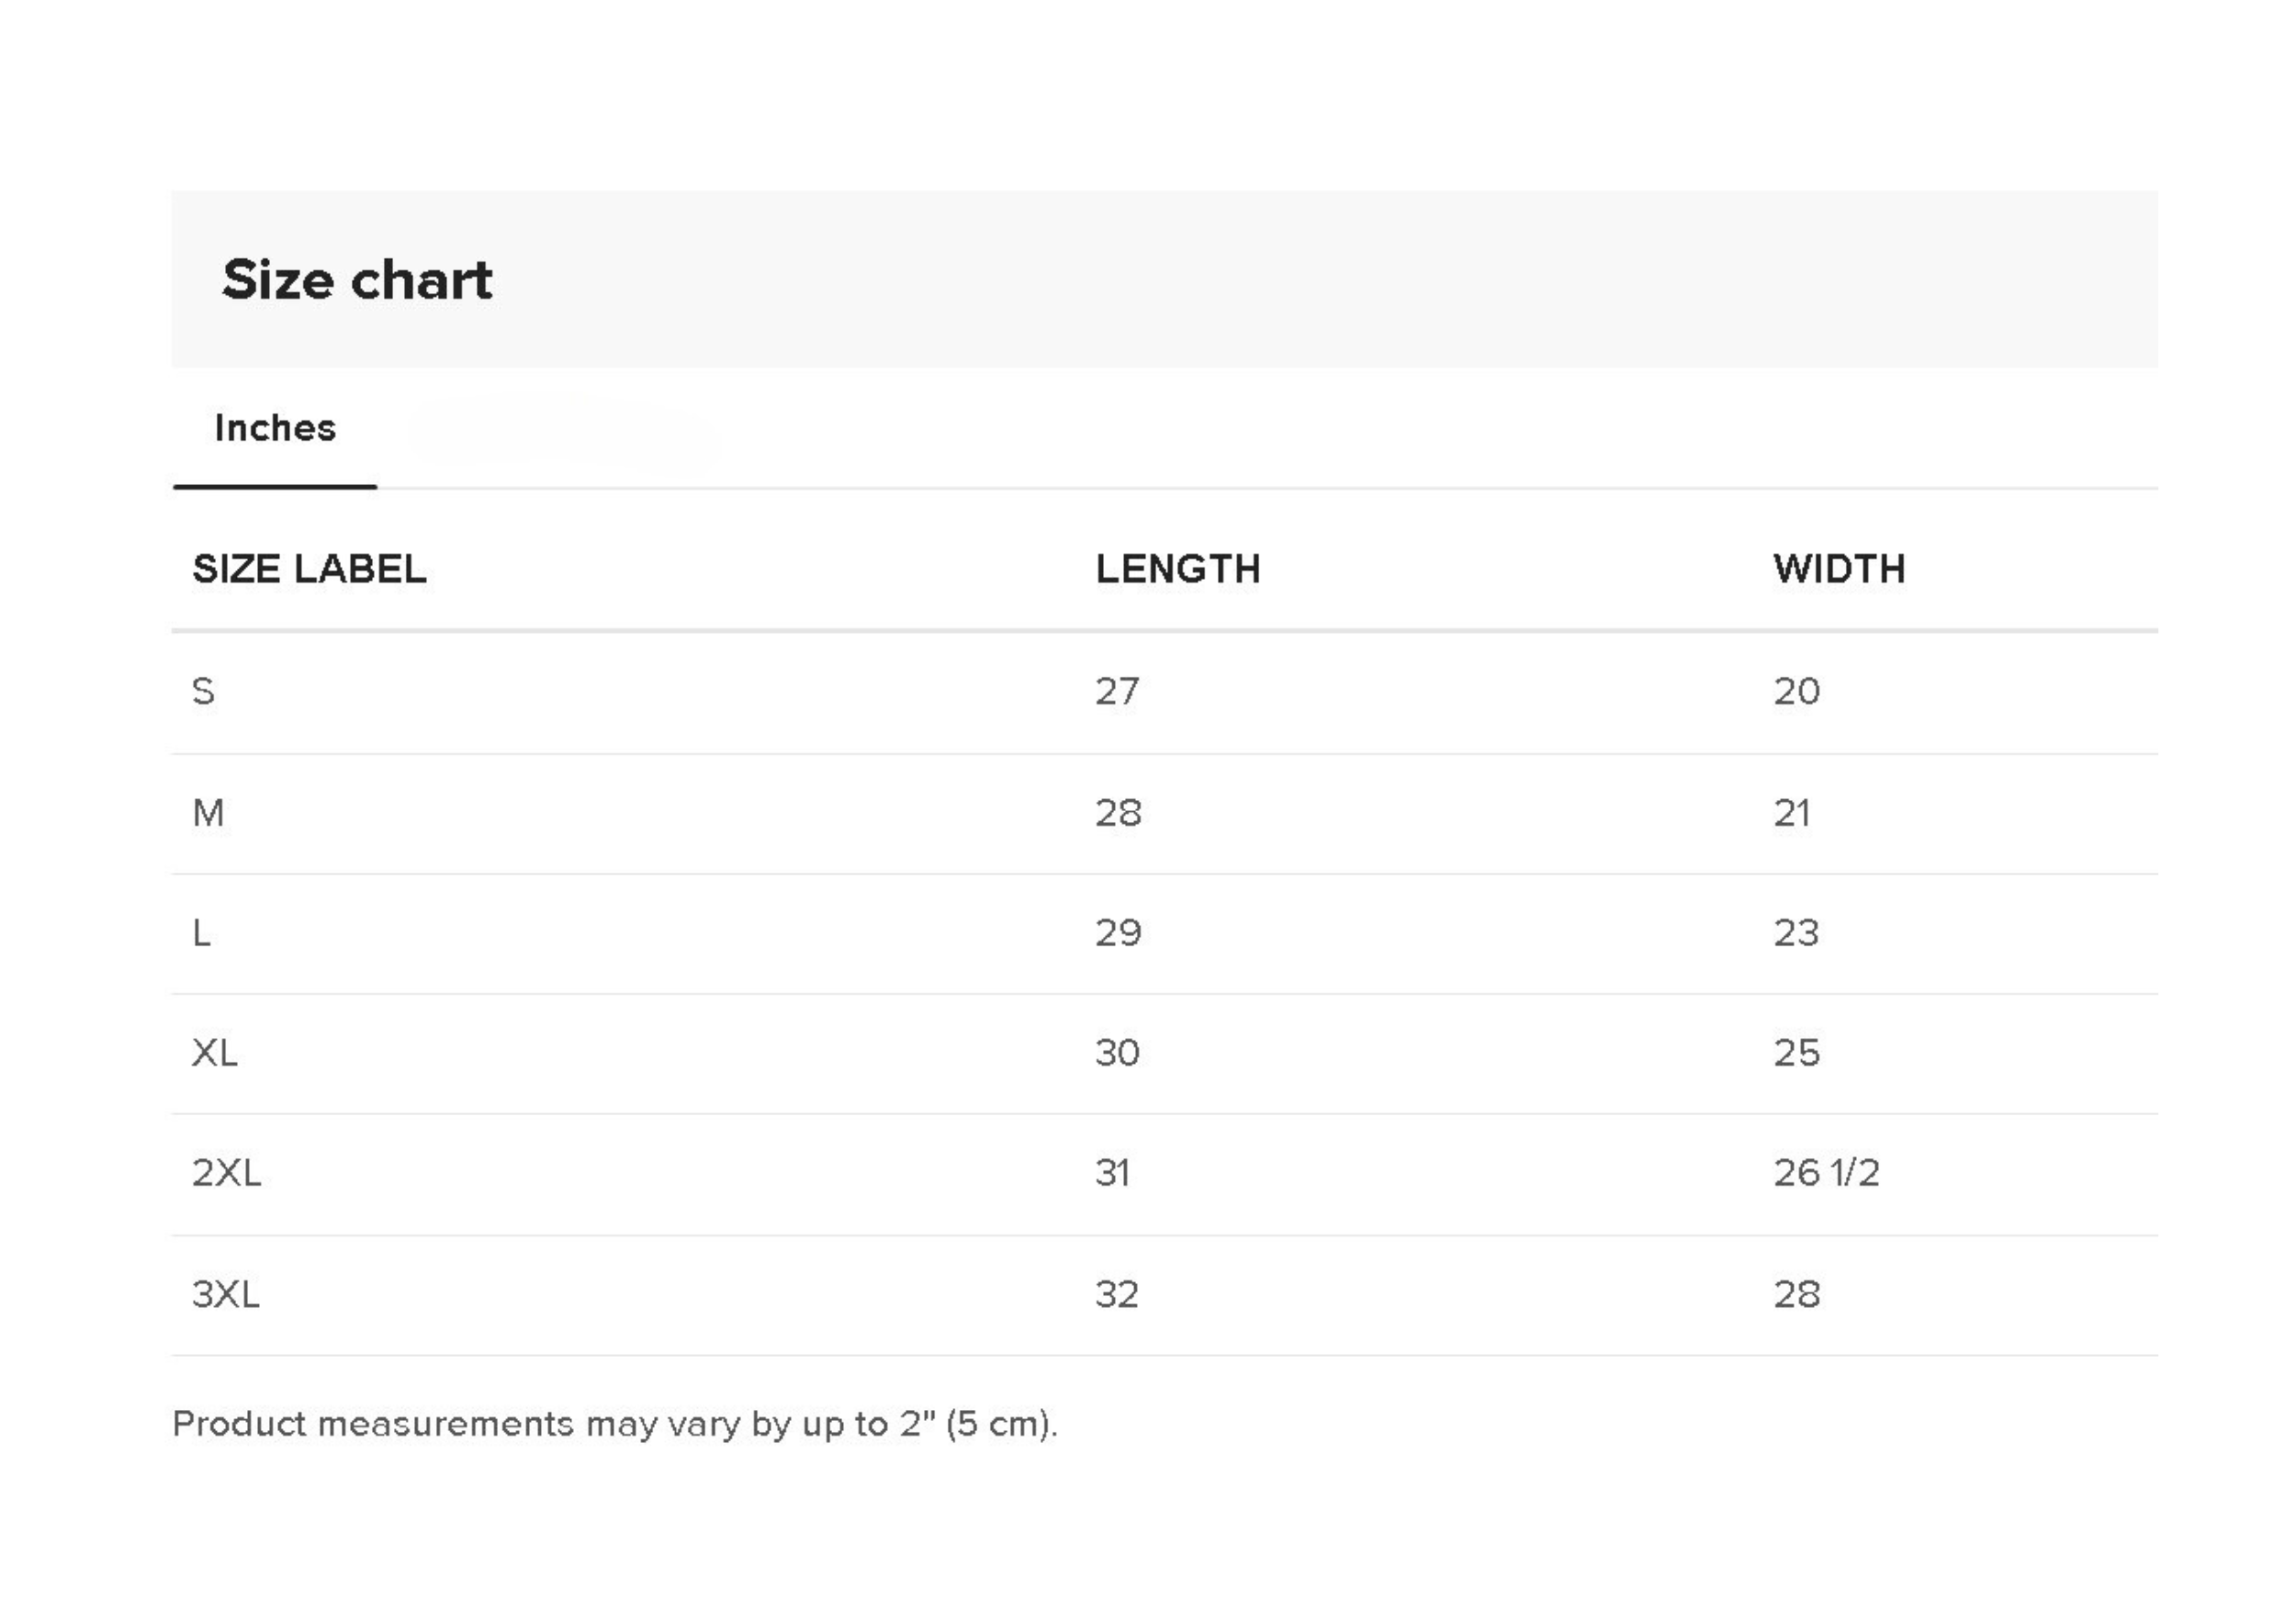Click the length value 27
Image resolution: width=2296 pixels, height=1624 pixels.
pos(1117,691)
